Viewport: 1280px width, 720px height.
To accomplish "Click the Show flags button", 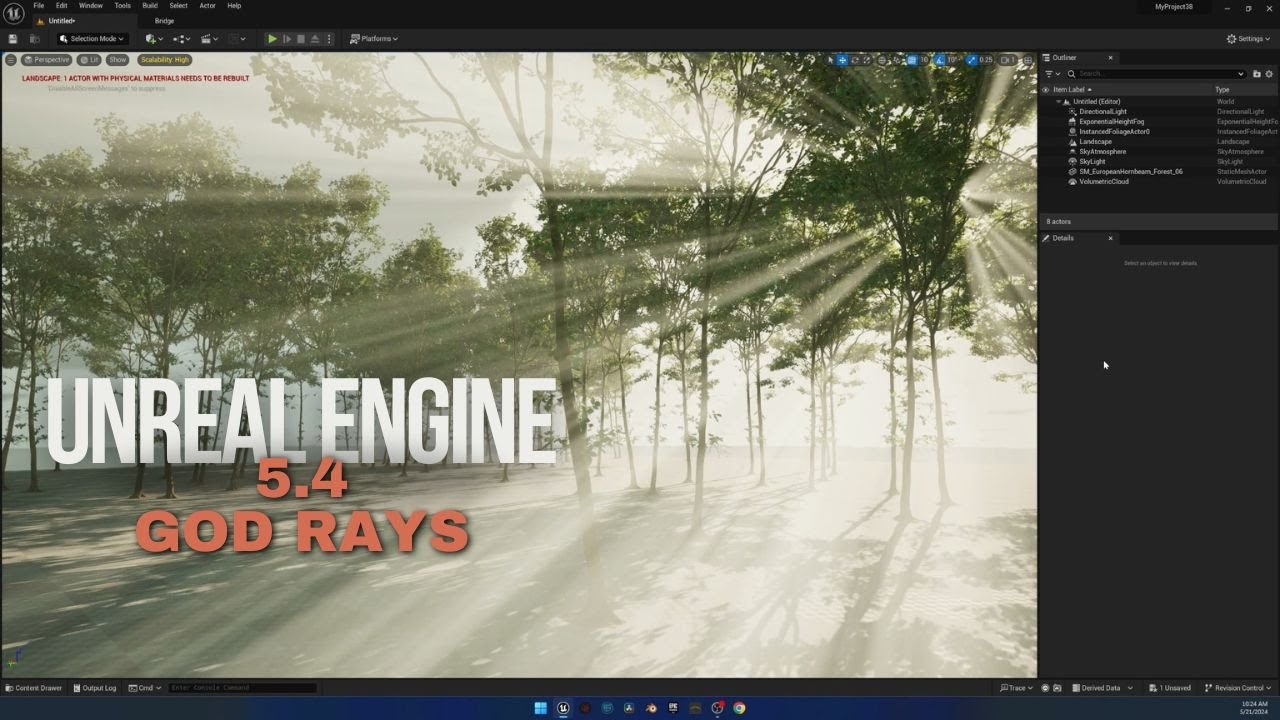I will [118, 60].
